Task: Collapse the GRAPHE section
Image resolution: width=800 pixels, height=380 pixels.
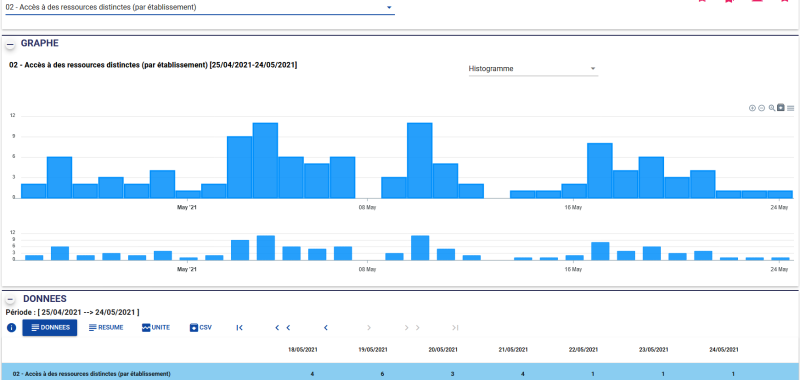Action: (10, 45)
